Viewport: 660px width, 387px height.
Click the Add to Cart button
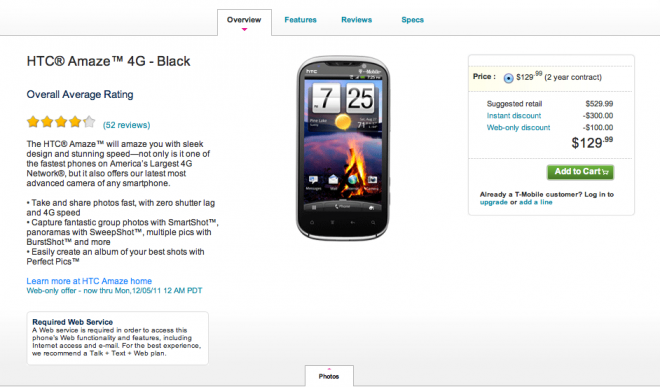(580, 172)
